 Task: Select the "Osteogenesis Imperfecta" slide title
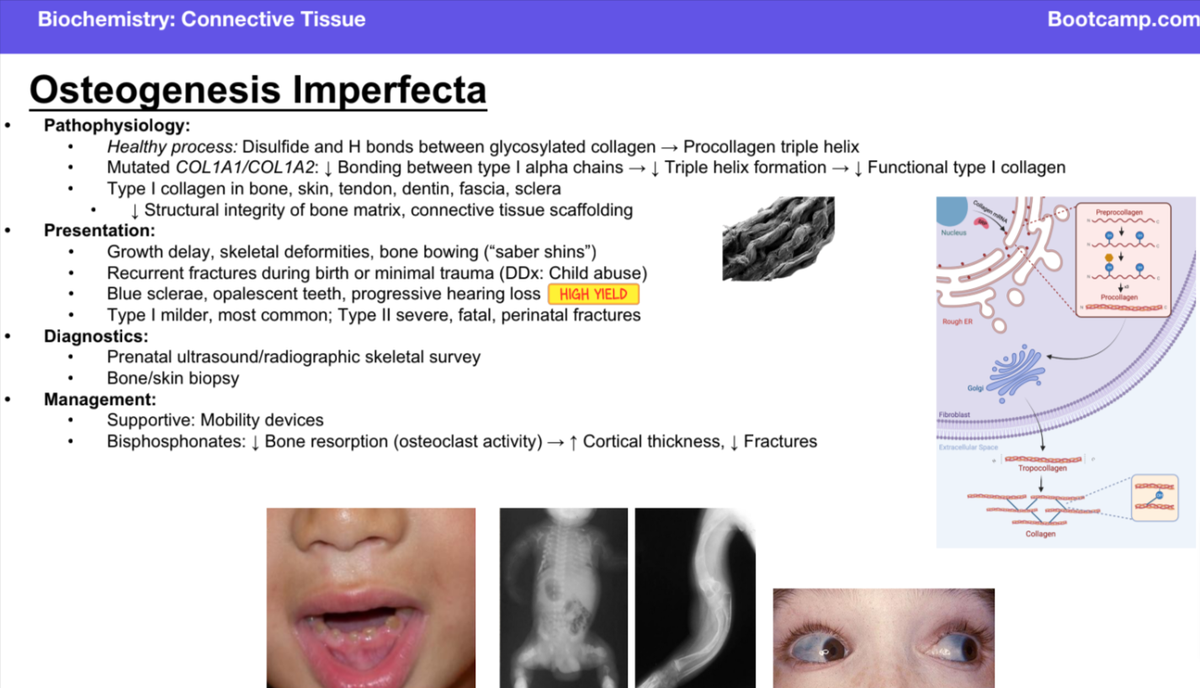pos(258,90)
